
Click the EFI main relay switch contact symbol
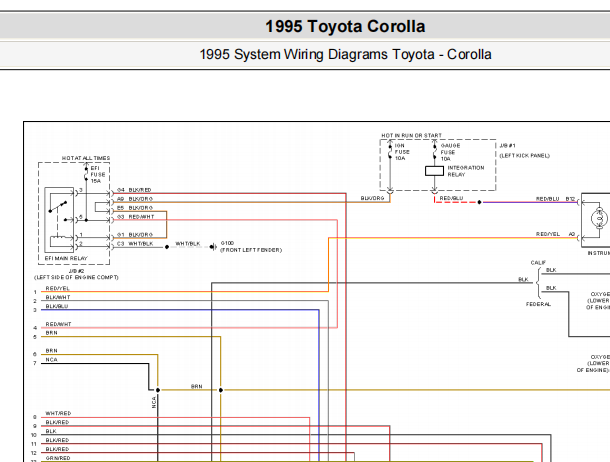(58, 207)
